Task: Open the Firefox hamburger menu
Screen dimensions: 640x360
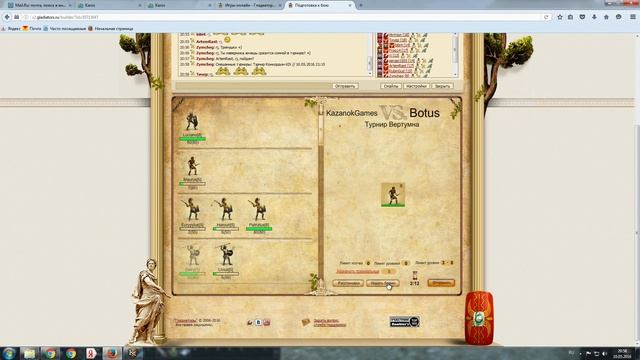Action: [633, 17]
